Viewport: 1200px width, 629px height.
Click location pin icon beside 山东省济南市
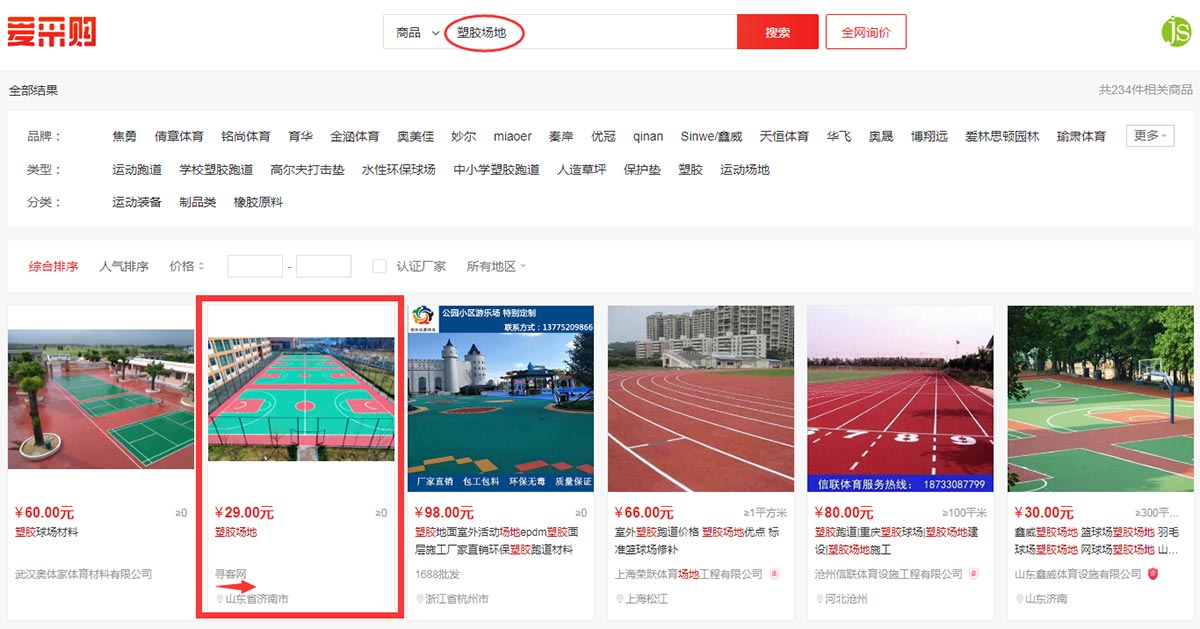coord(220,599)
